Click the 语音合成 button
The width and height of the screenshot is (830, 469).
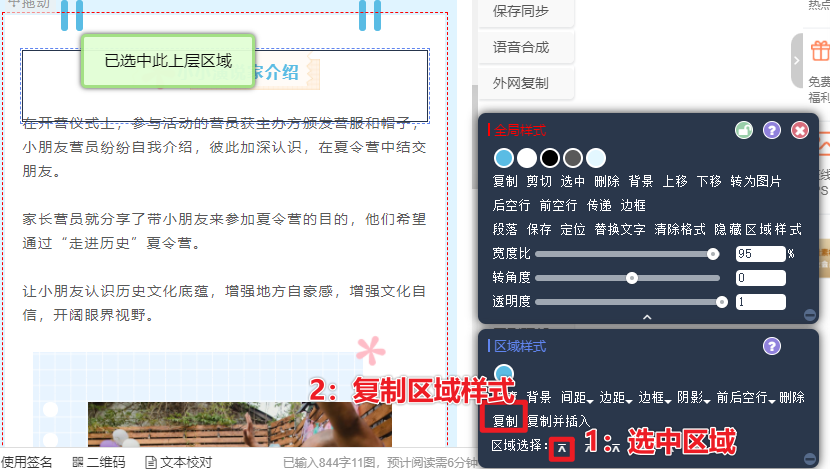point(526,48)
